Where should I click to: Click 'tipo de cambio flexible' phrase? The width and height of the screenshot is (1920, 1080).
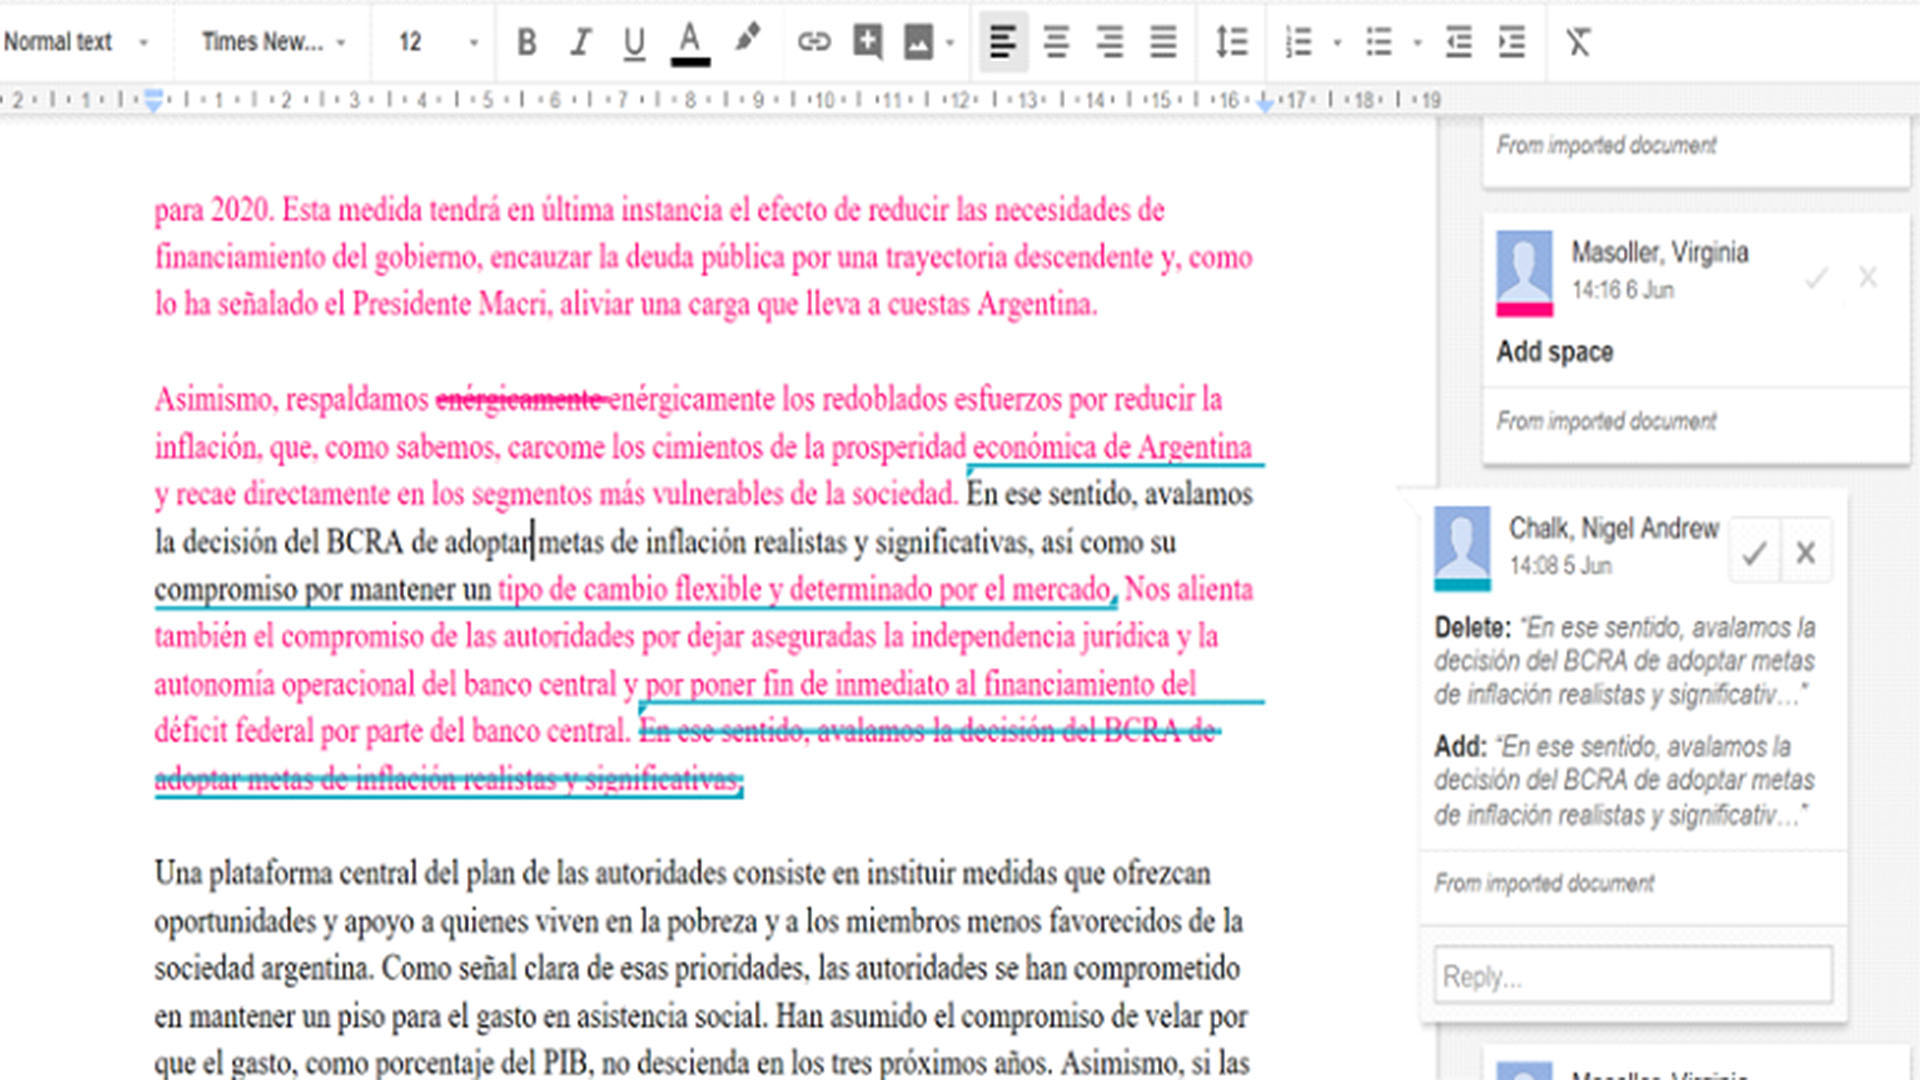tap(630, 589)
